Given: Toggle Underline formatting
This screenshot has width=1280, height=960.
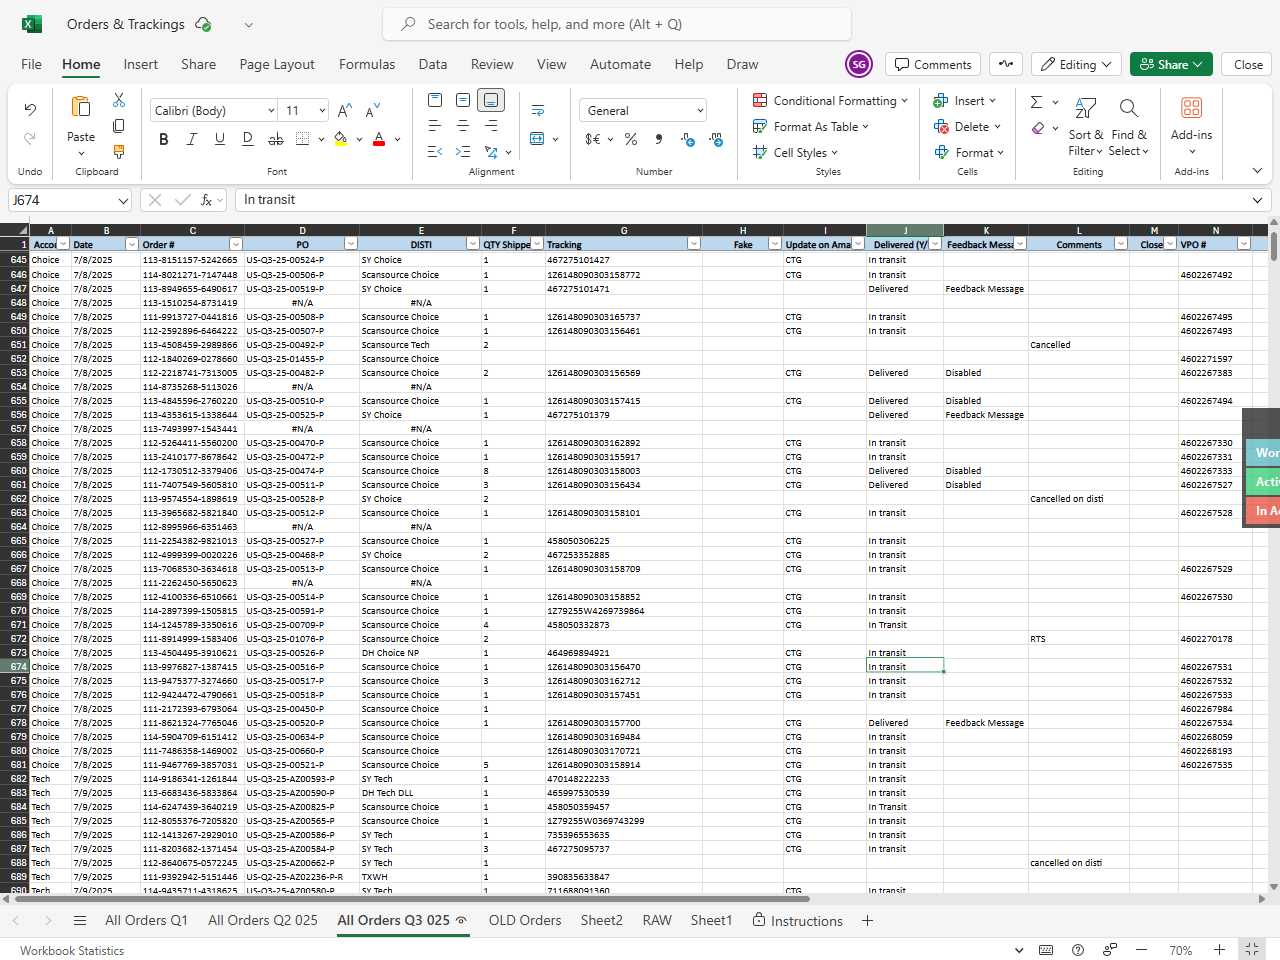Looking at the screenshot, I should coord(219,139).
